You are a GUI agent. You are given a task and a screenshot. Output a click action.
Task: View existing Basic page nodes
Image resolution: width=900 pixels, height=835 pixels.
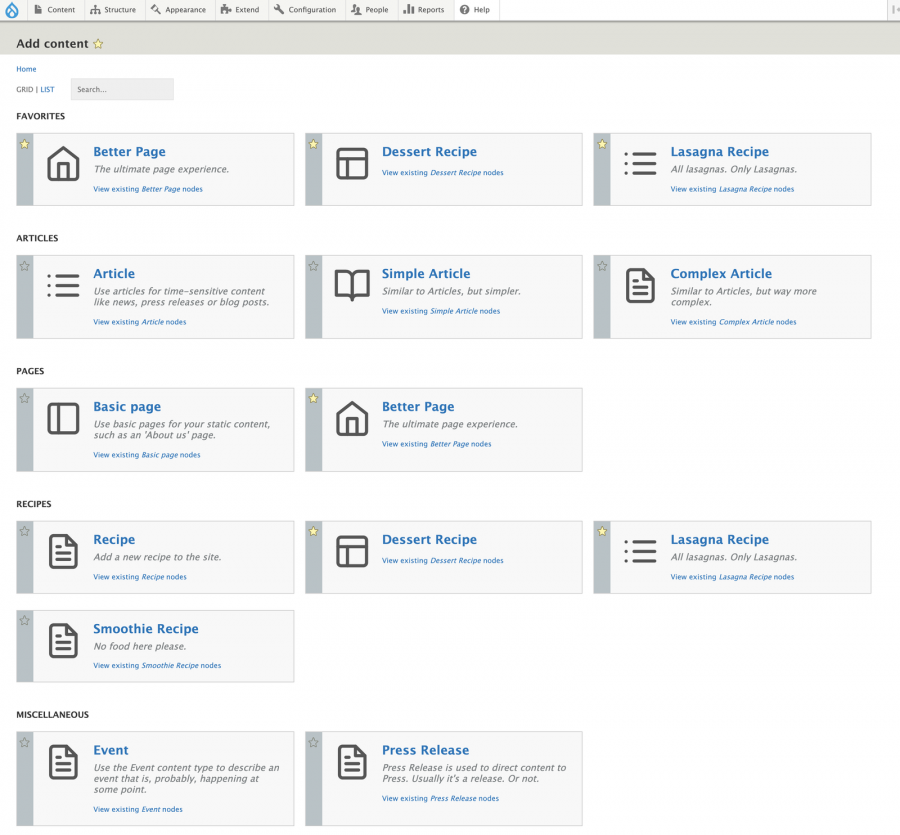click(147, 455)
